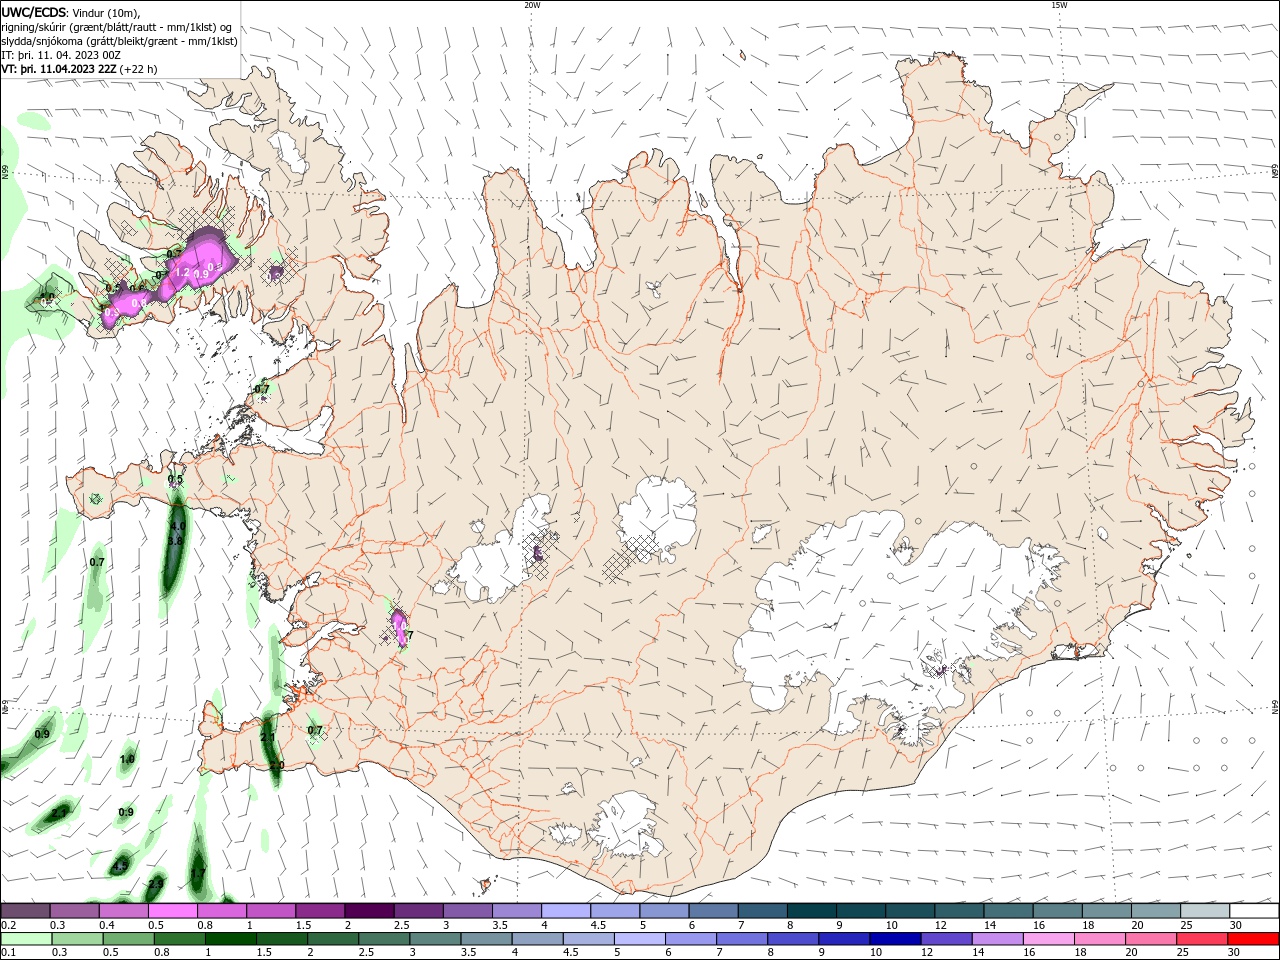Viewport: 1280px width, 960px height.
Task: Click the 4.0 rainfall value on the map
Action: pos(178,526)
